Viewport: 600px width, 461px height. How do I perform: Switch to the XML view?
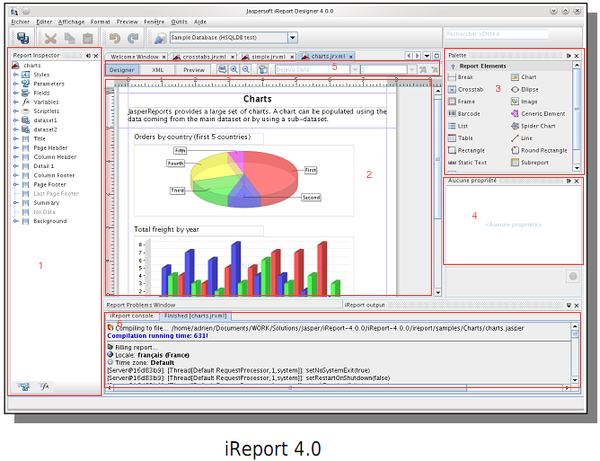157,70
